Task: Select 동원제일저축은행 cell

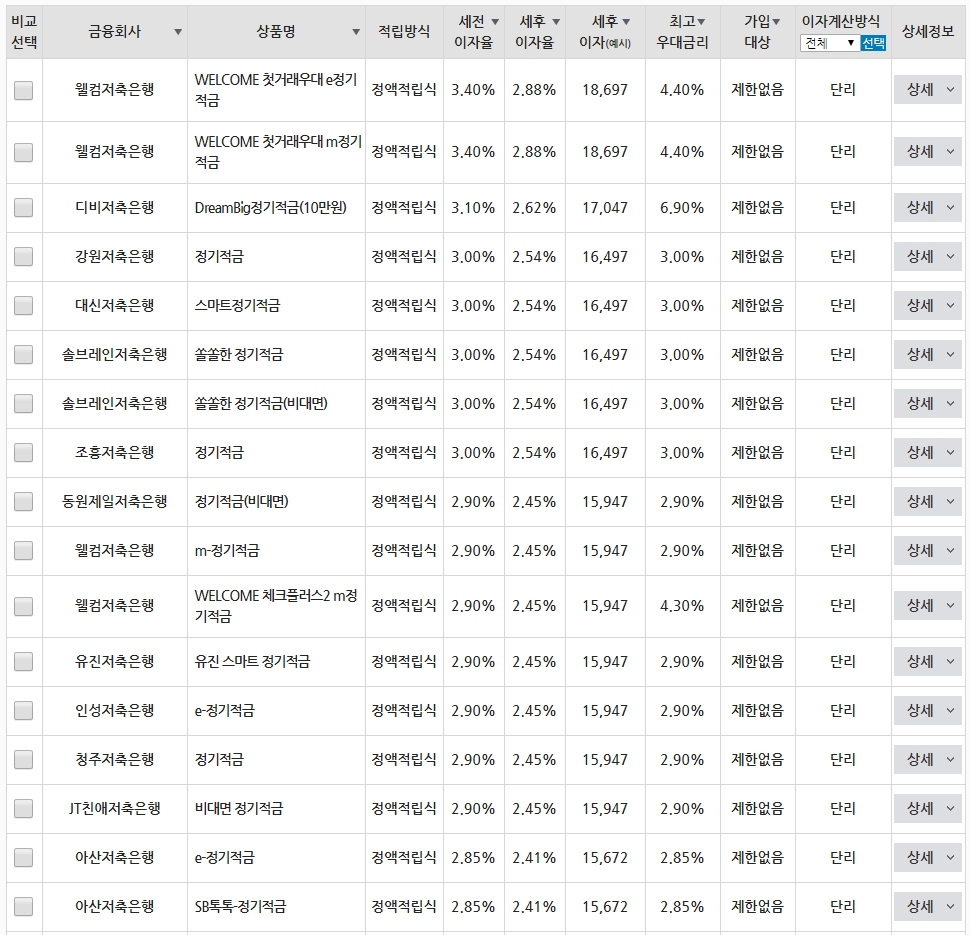Action: (114, 501)
